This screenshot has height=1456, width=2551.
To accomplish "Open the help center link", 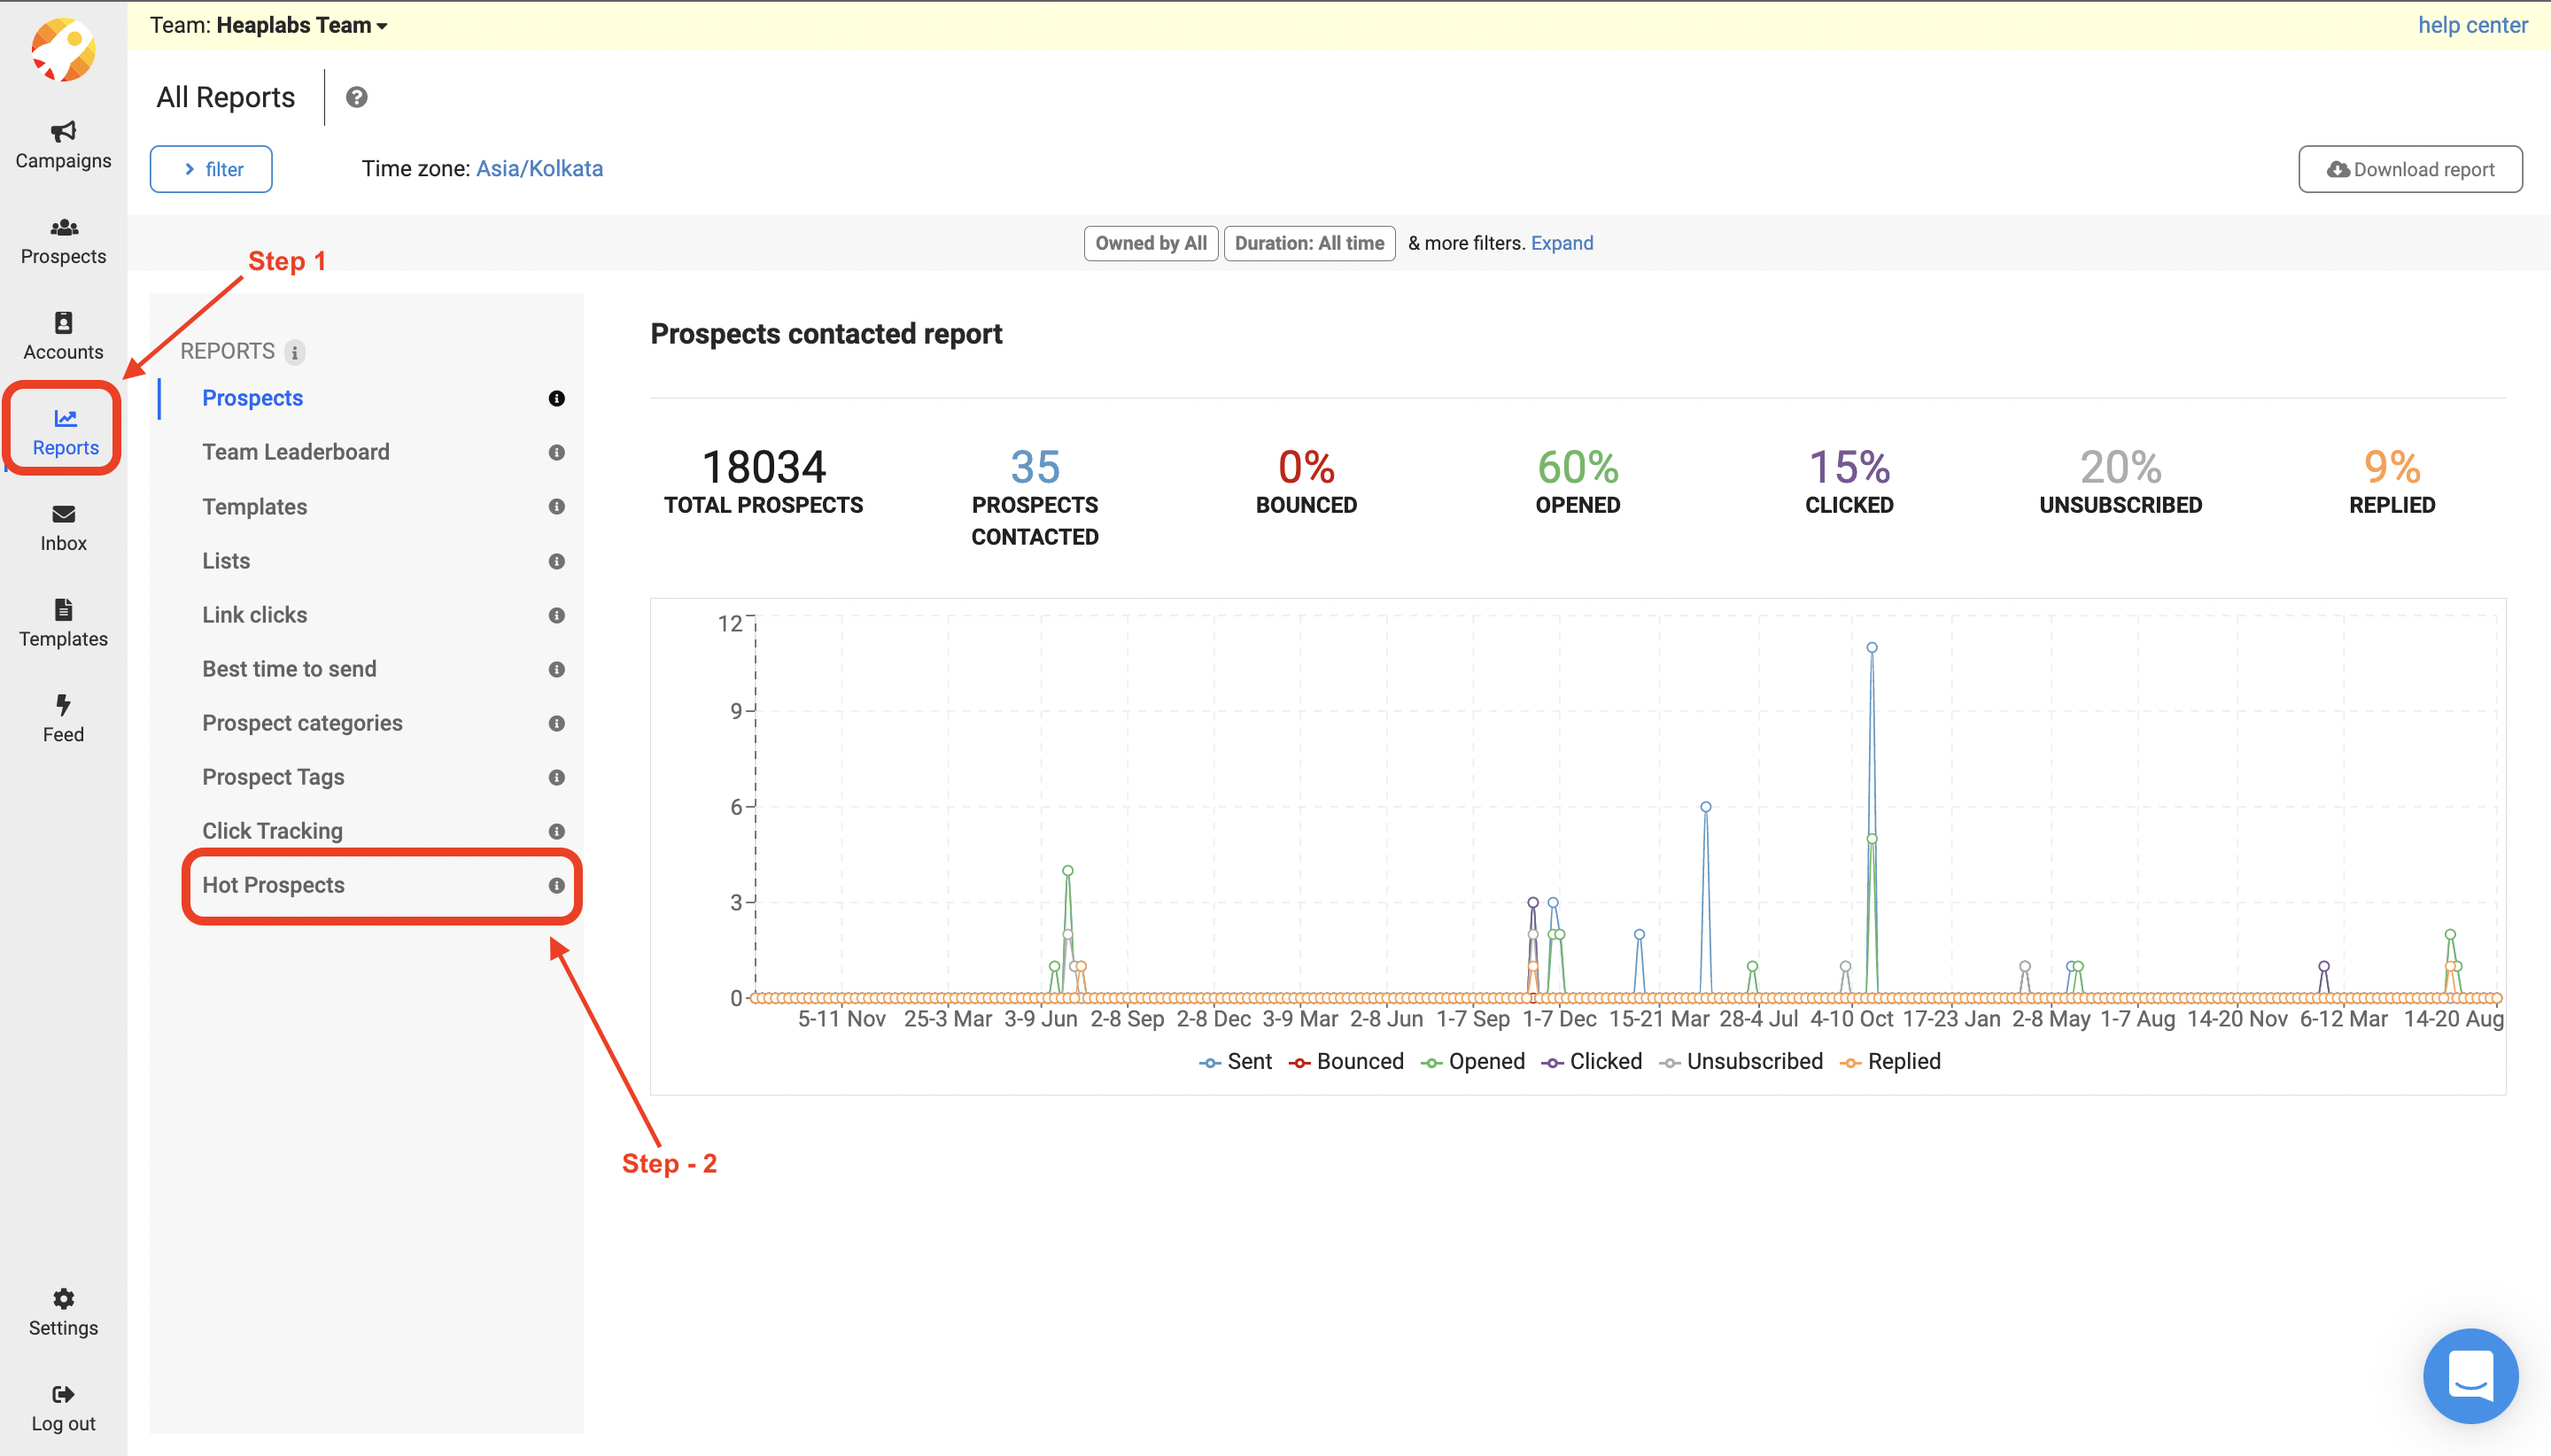I will [2472, 25].
